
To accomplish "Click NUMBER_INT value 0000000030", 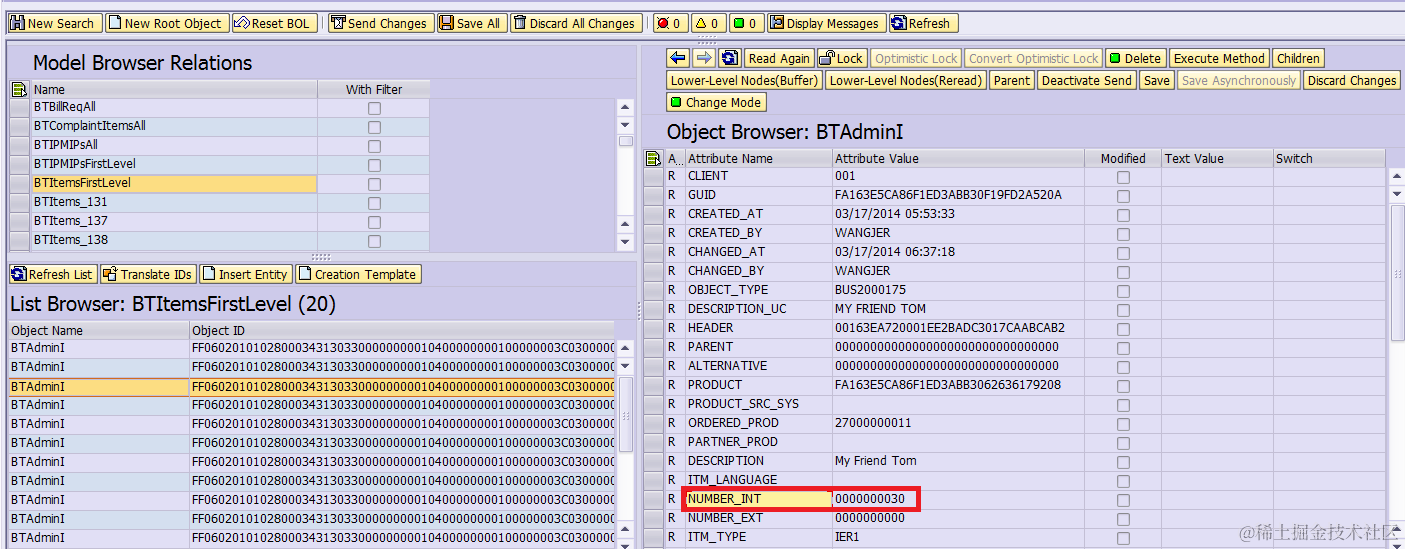I will (870, 499).
